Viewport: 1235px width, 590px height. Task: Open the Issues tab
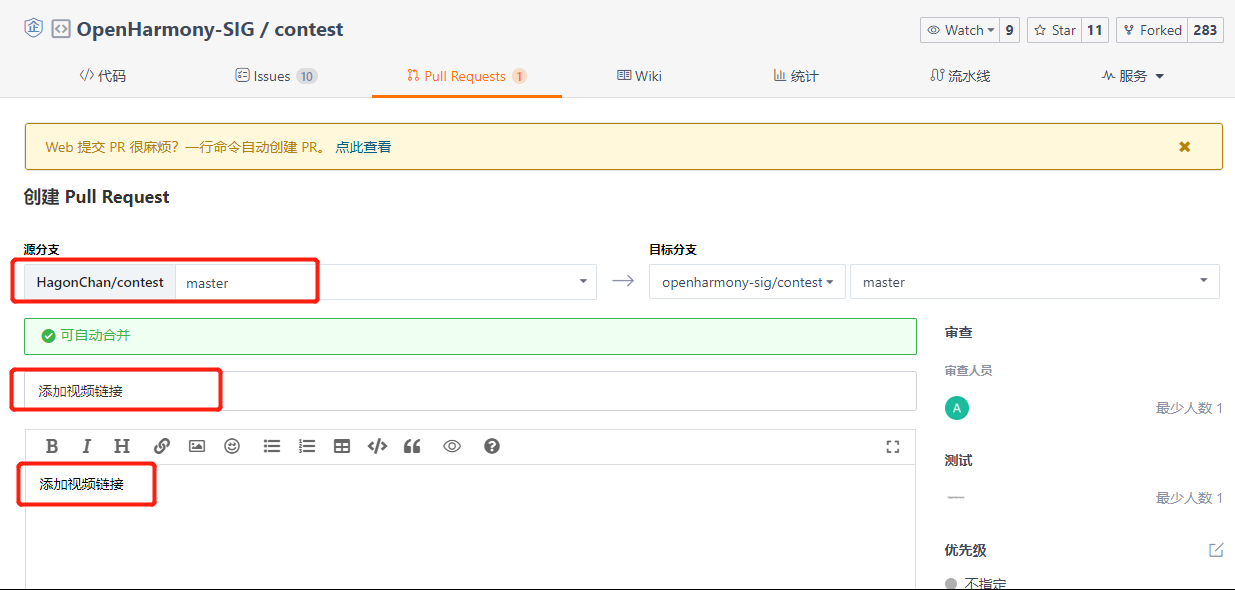coord(276,76)
